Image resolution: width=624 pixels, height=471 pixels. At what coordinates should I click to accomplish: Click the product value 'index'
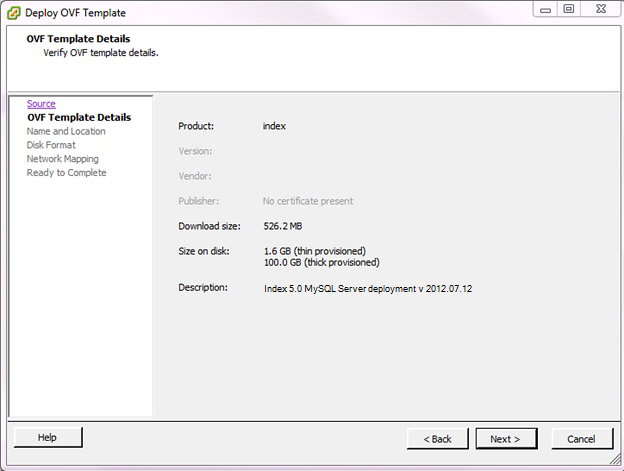tap(274, 126)
